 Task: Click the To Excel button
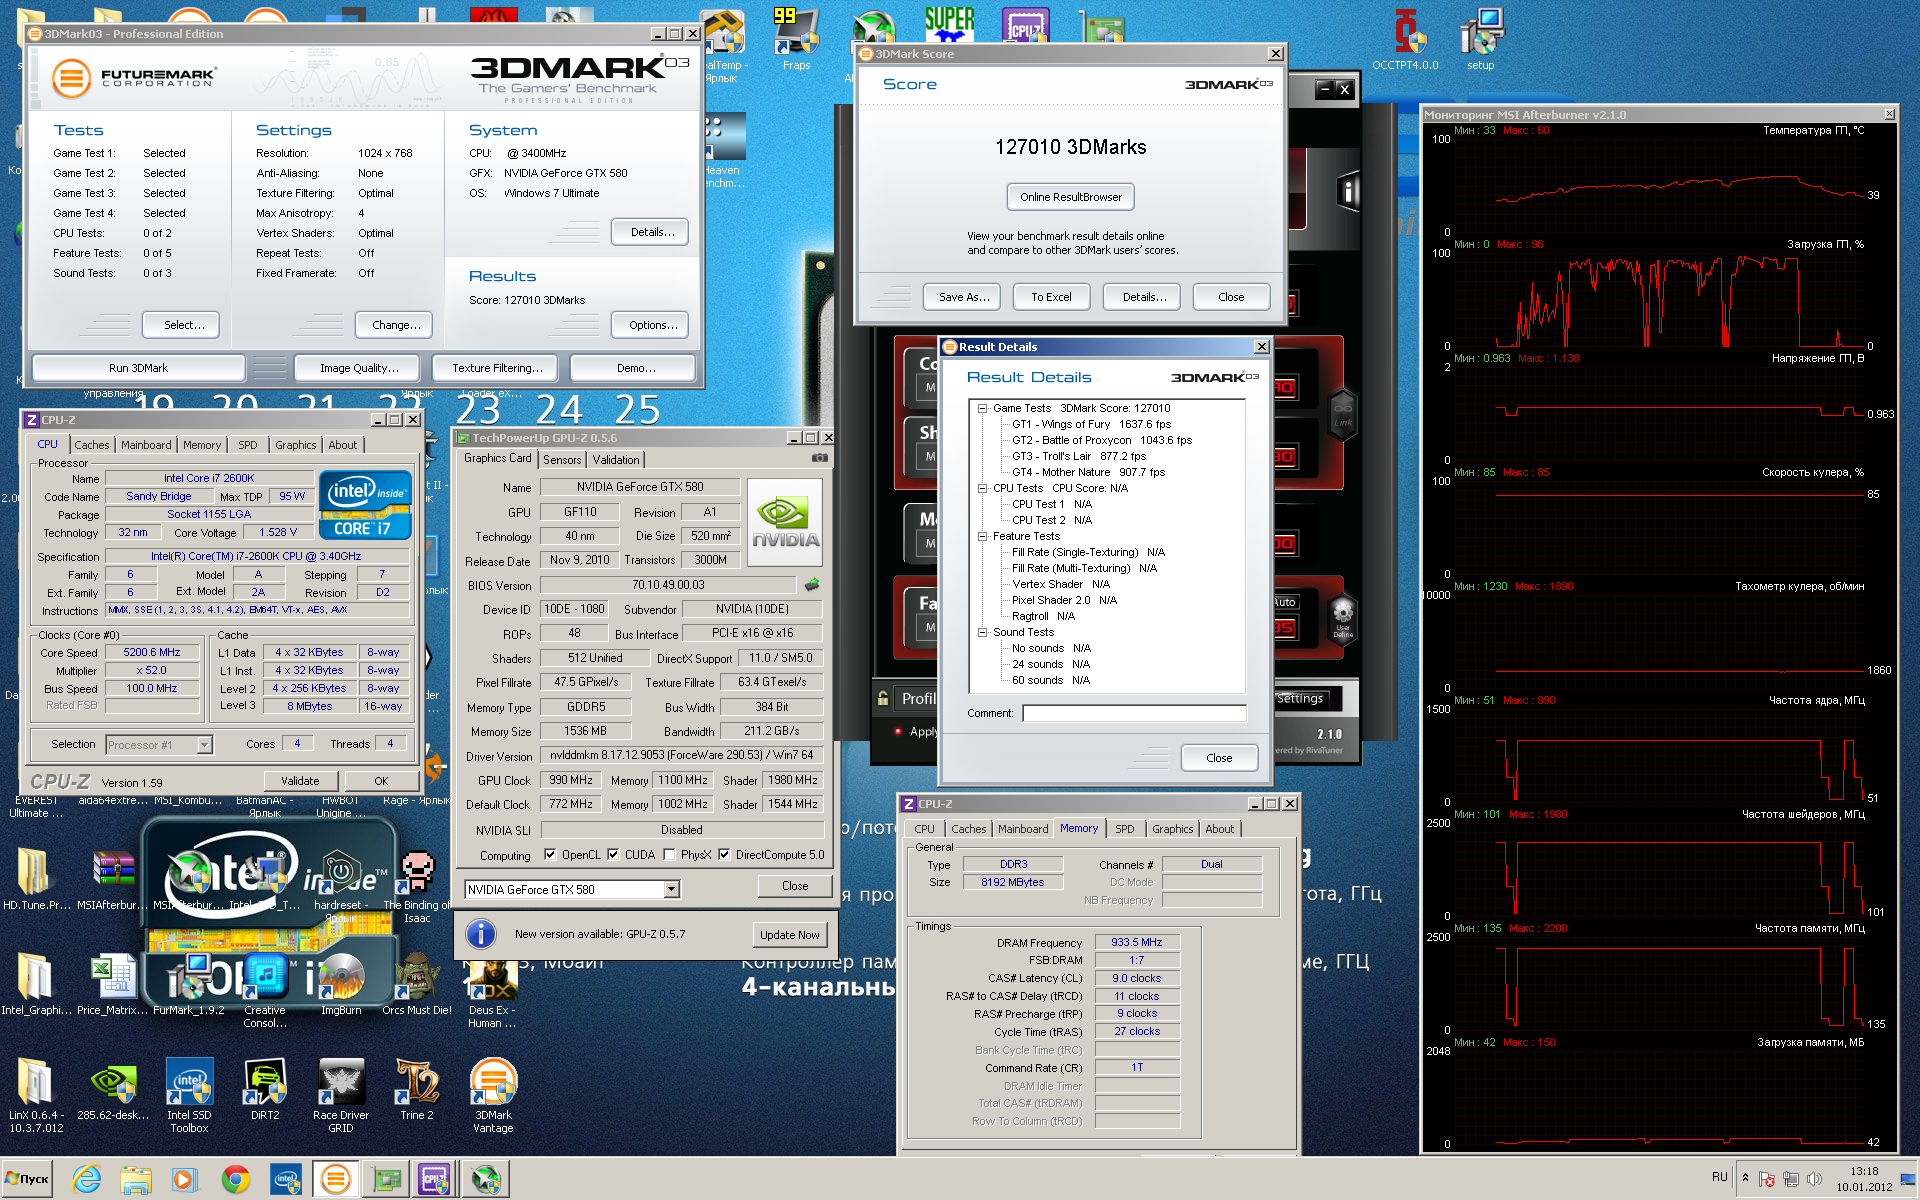(1051, 297)
